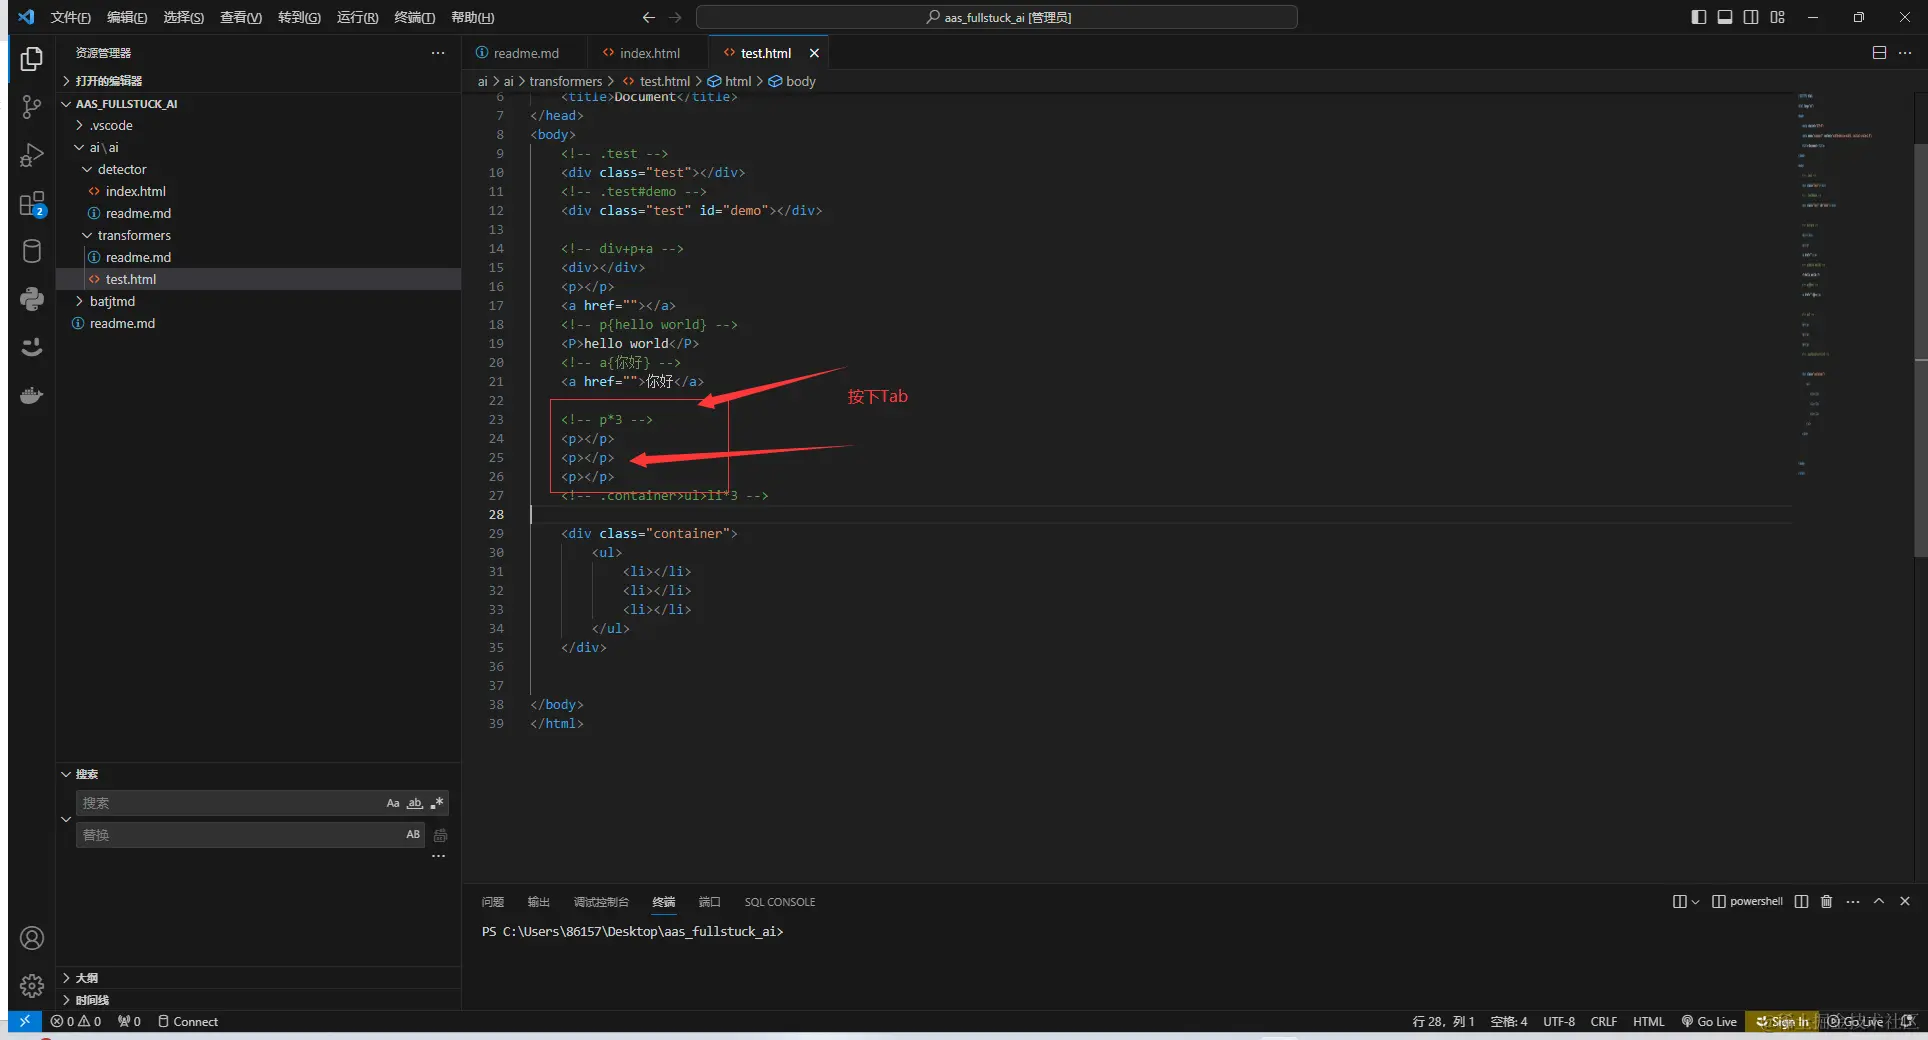The height and width of the screenshot is (1040, 1928).
Task: Open search panel more options
Action: click(438, 856)
